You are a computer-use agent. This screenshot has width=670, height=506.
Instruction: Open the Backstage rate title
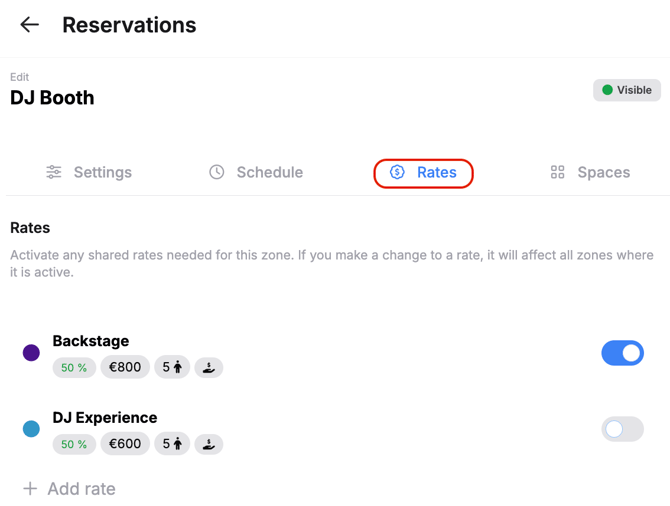pyautogui.click(x=91, y=341)
